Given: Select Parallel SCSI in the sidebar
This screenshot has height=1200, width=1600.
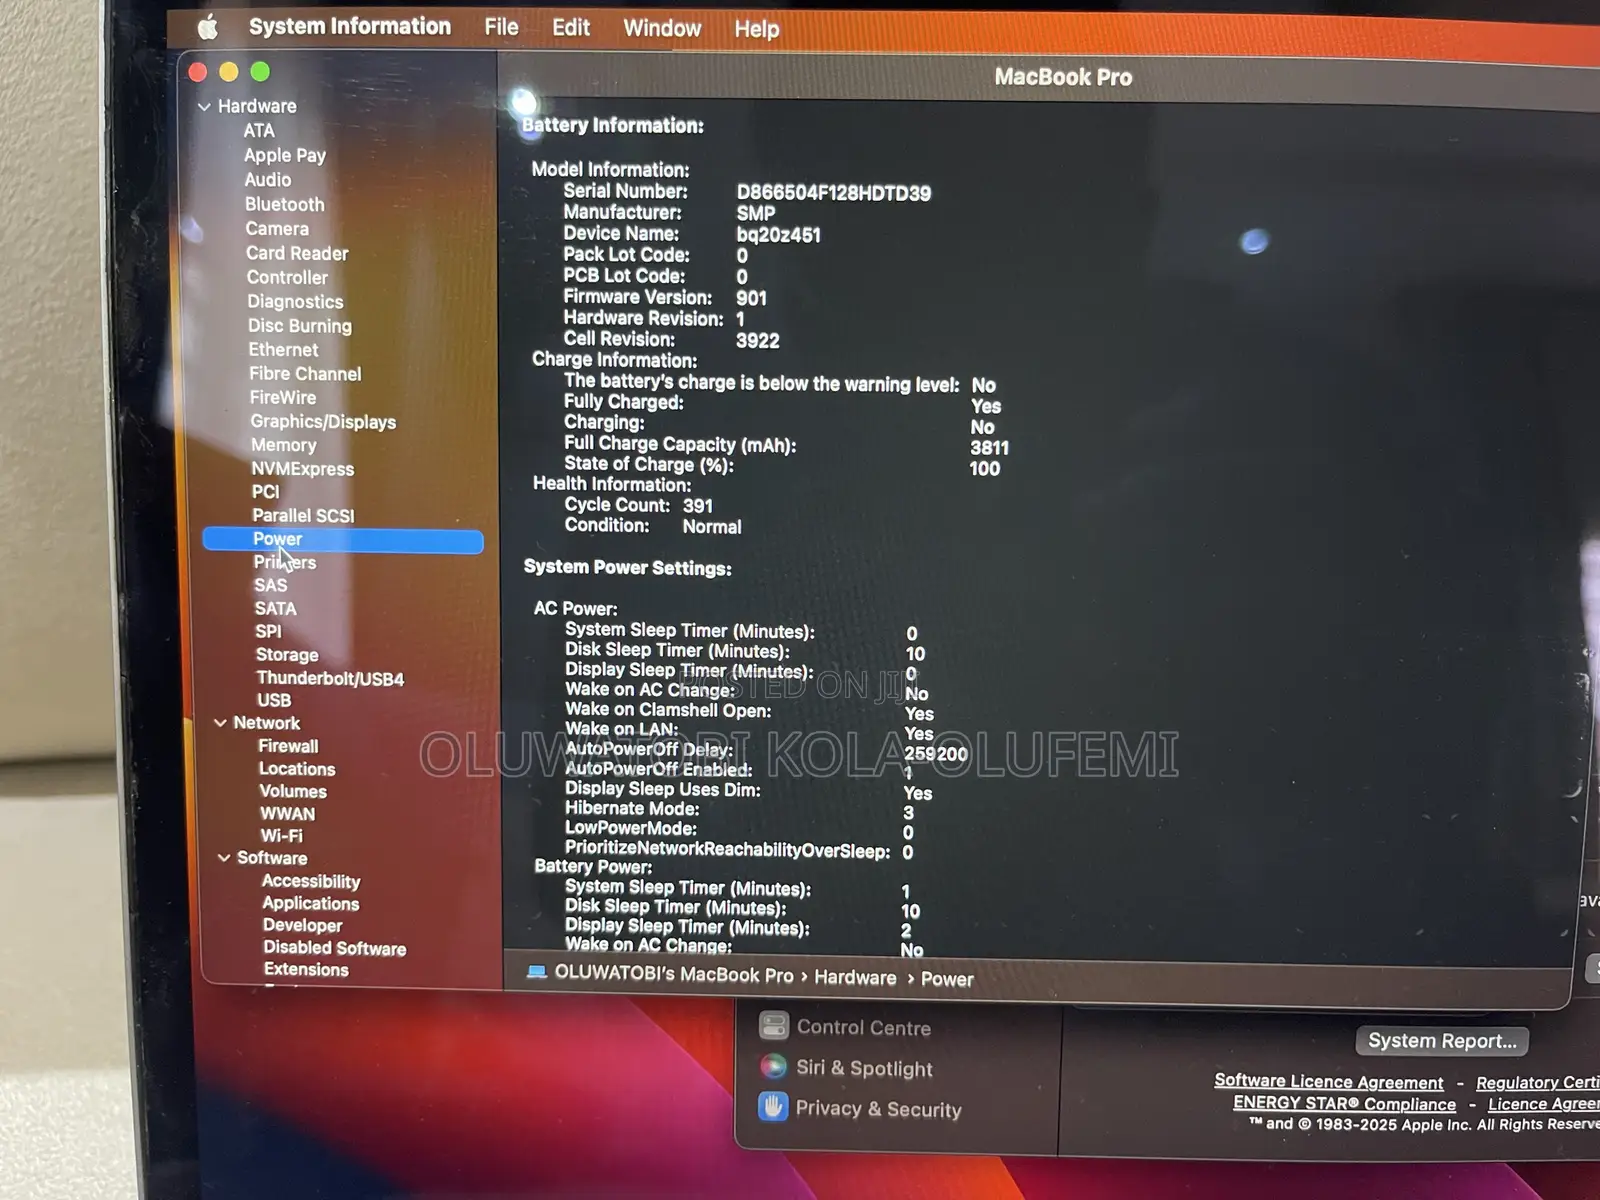Looking at the screenshot, I should 303,516.
